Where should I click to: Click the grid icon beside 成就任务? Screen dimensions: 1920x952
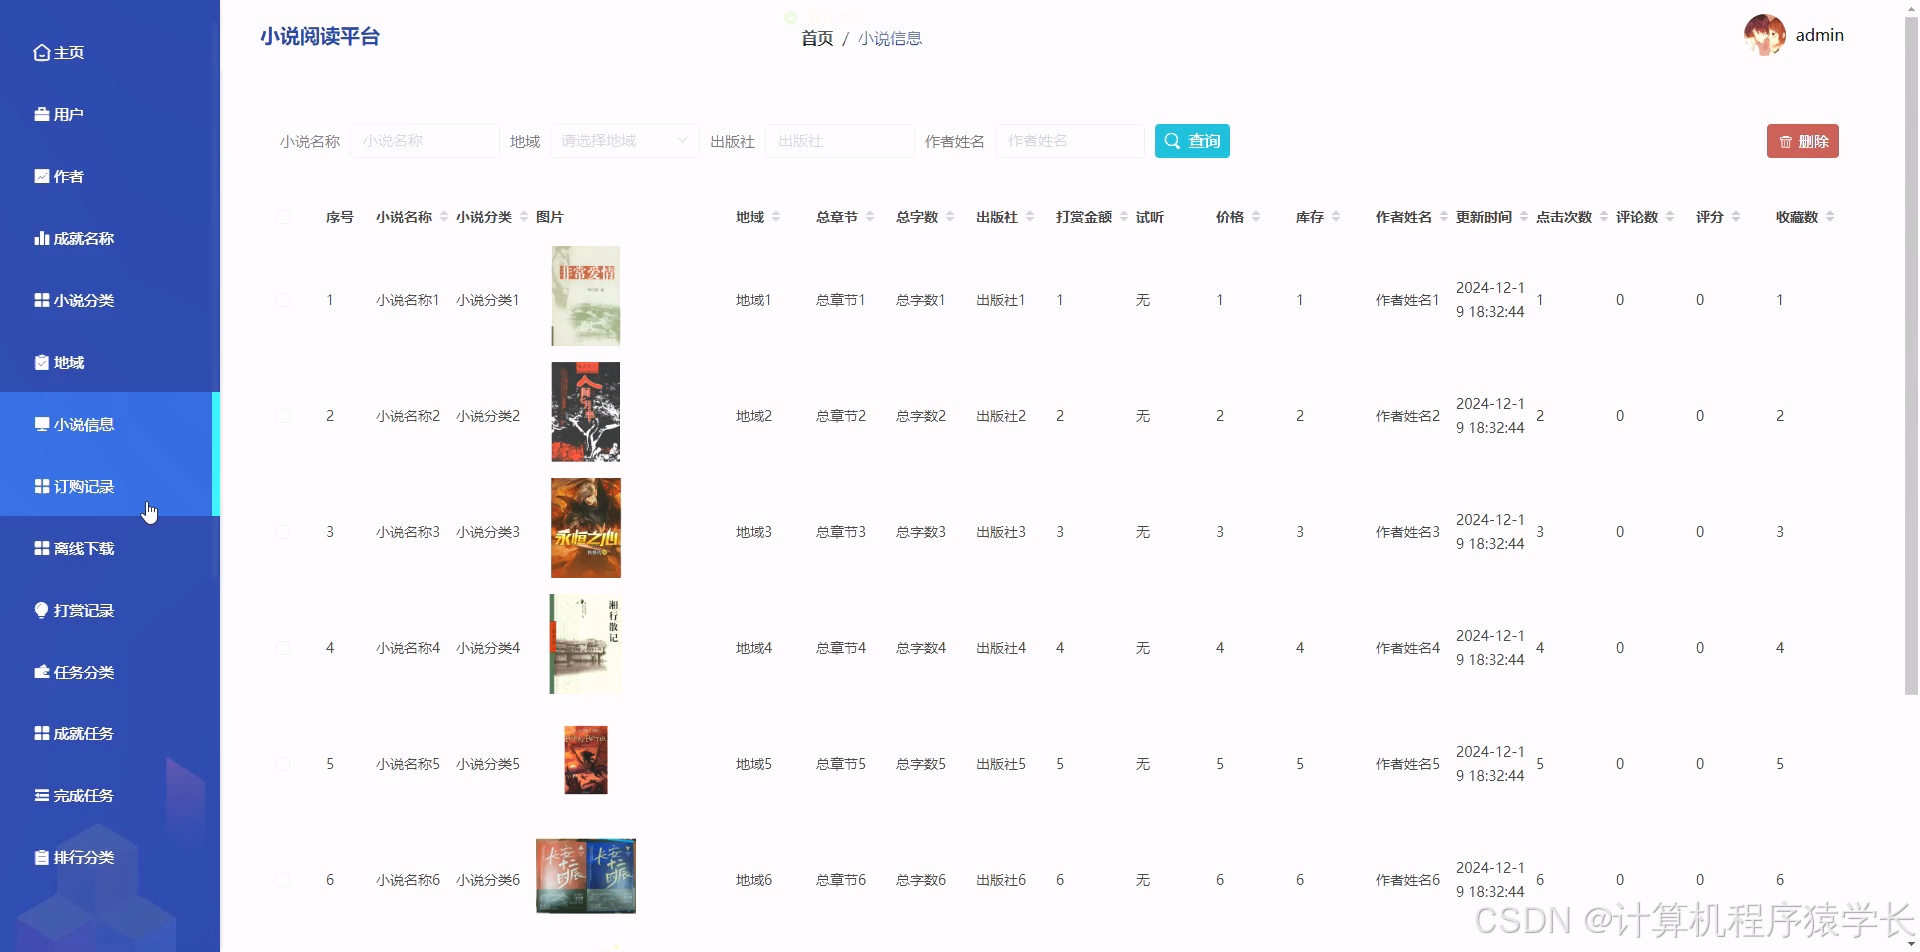click(41, 734)
